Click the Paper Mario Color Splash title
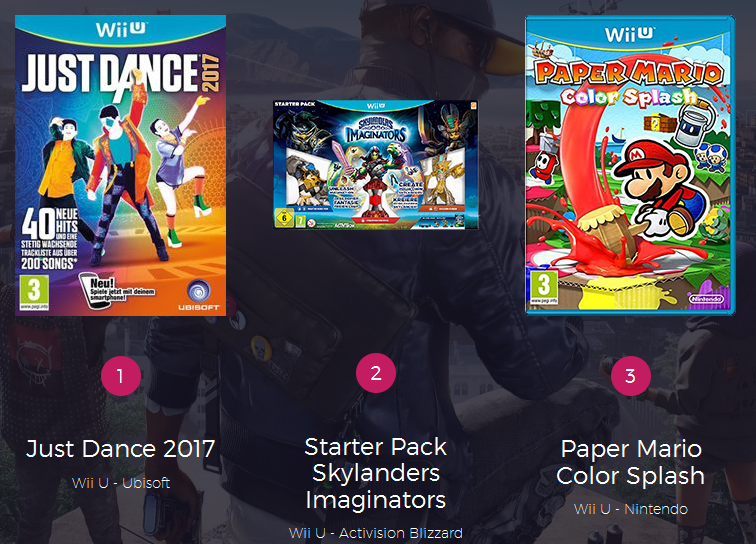 pyautogui.click(x=630, y=462)
